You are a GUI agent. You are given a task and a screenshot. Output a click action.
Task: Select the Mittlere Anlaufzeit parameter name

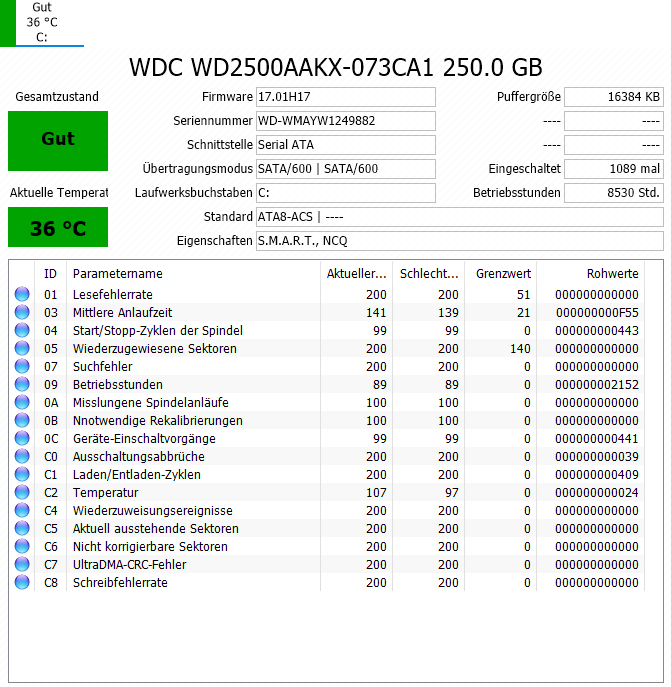[x=122, y=312]
